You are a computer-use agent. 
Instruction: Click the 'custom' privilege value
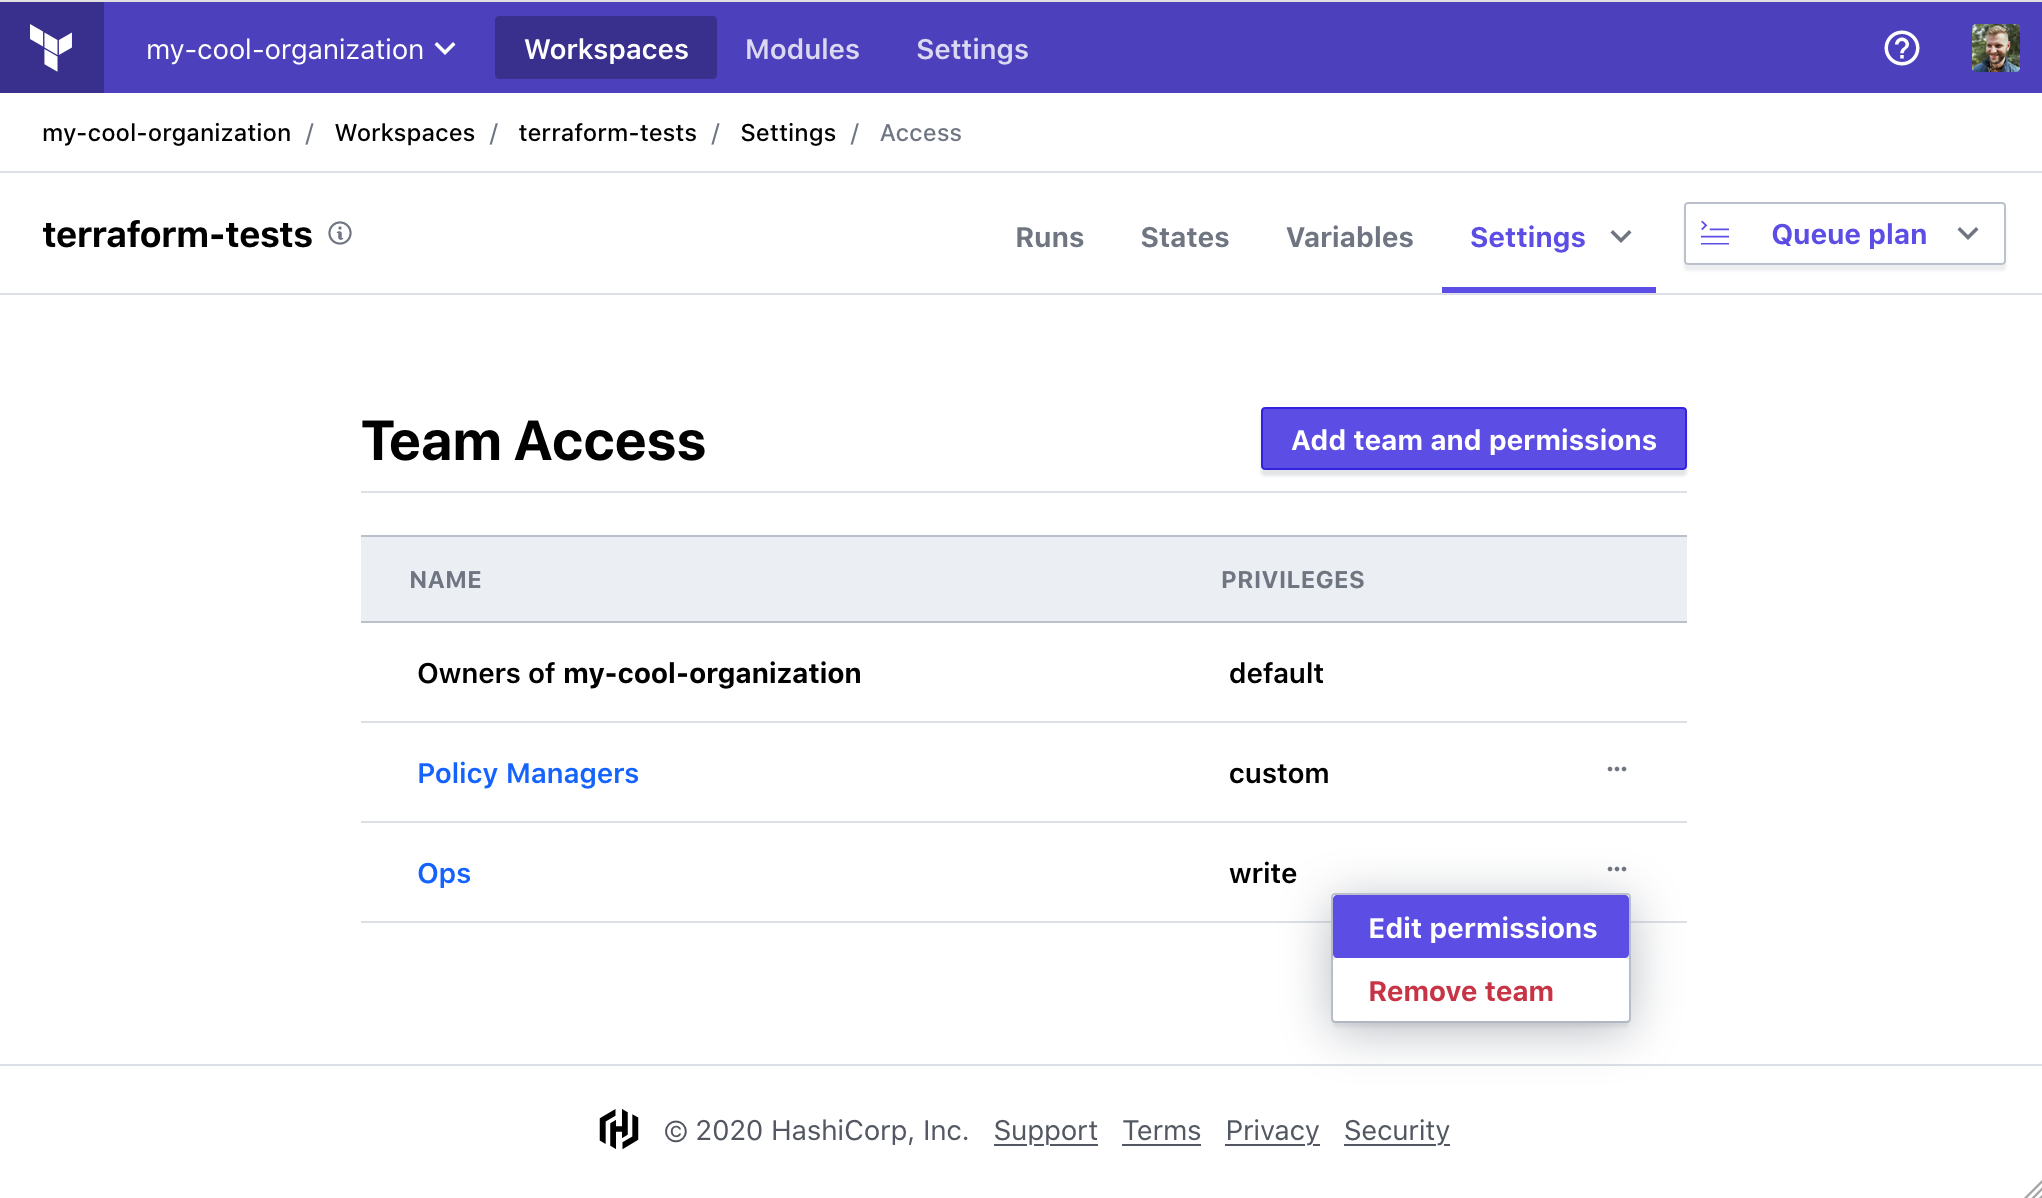[1278, 773]
